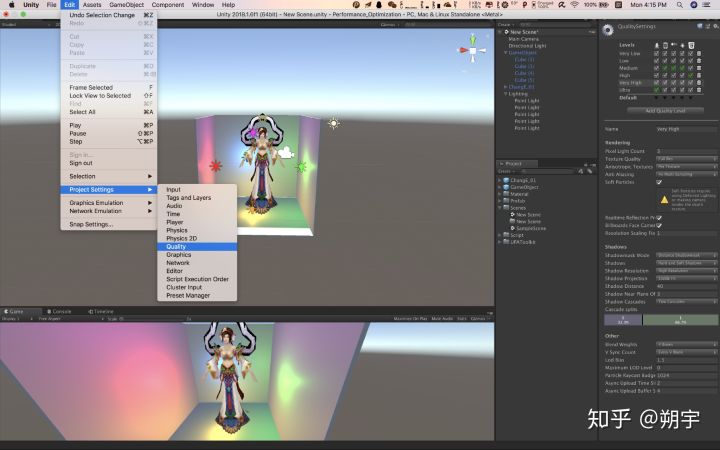Click Preset Manager menu entry
This screenshot has height=450, width=720.
tap(197, 295)
